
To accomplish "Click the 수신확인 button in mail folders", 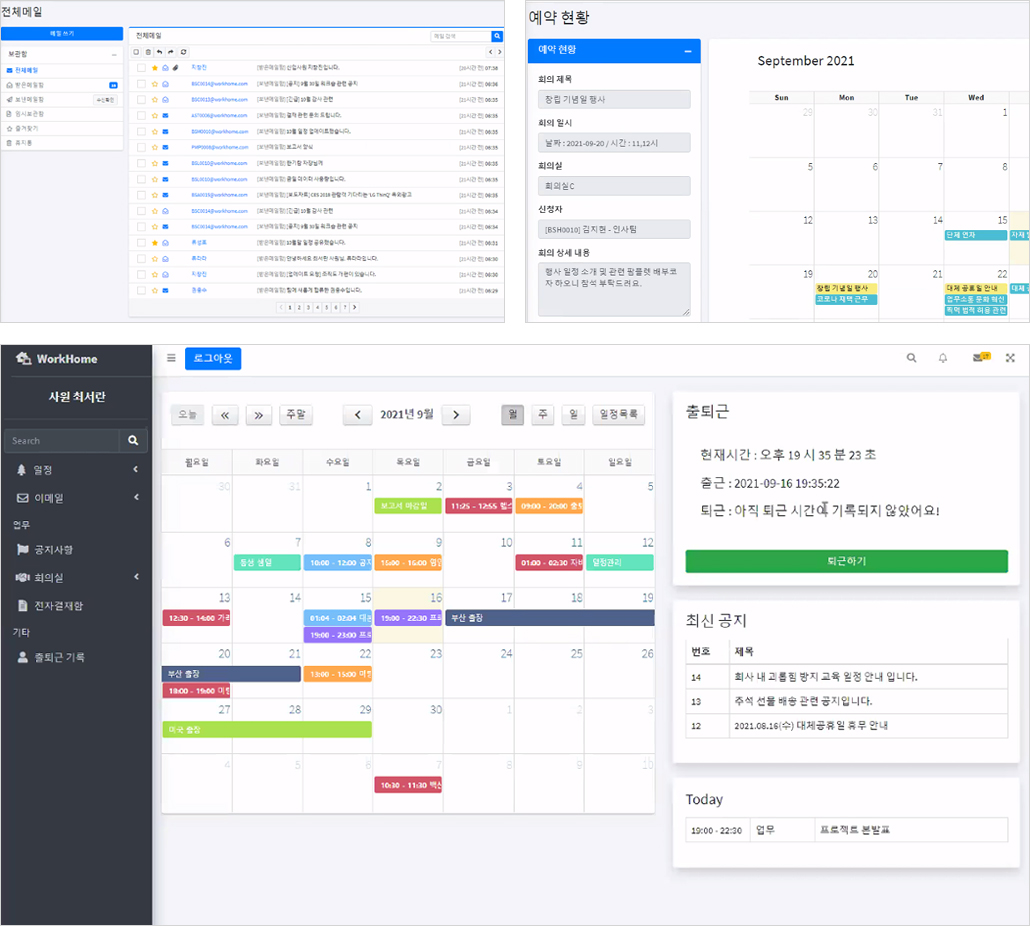I will point(105,100).
